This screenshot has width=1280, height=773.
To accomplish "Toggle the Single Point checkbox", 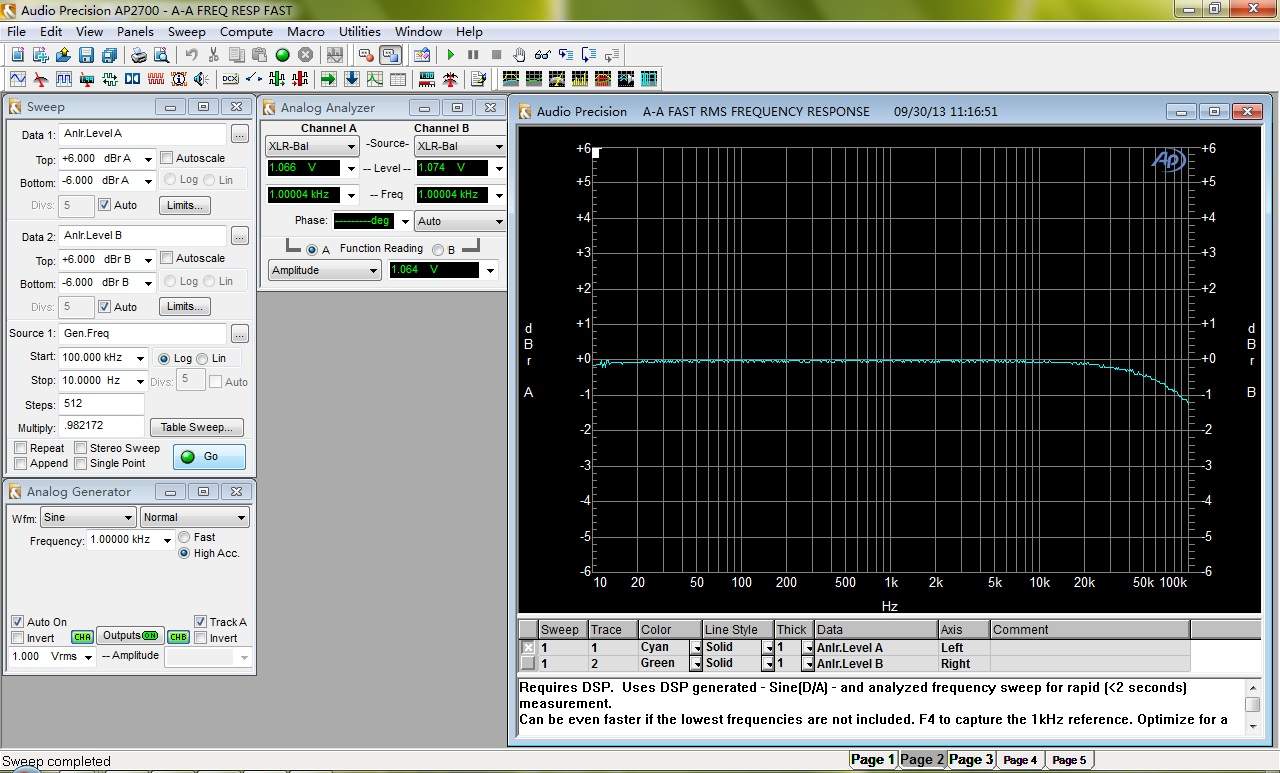I will tap(80, 463).
